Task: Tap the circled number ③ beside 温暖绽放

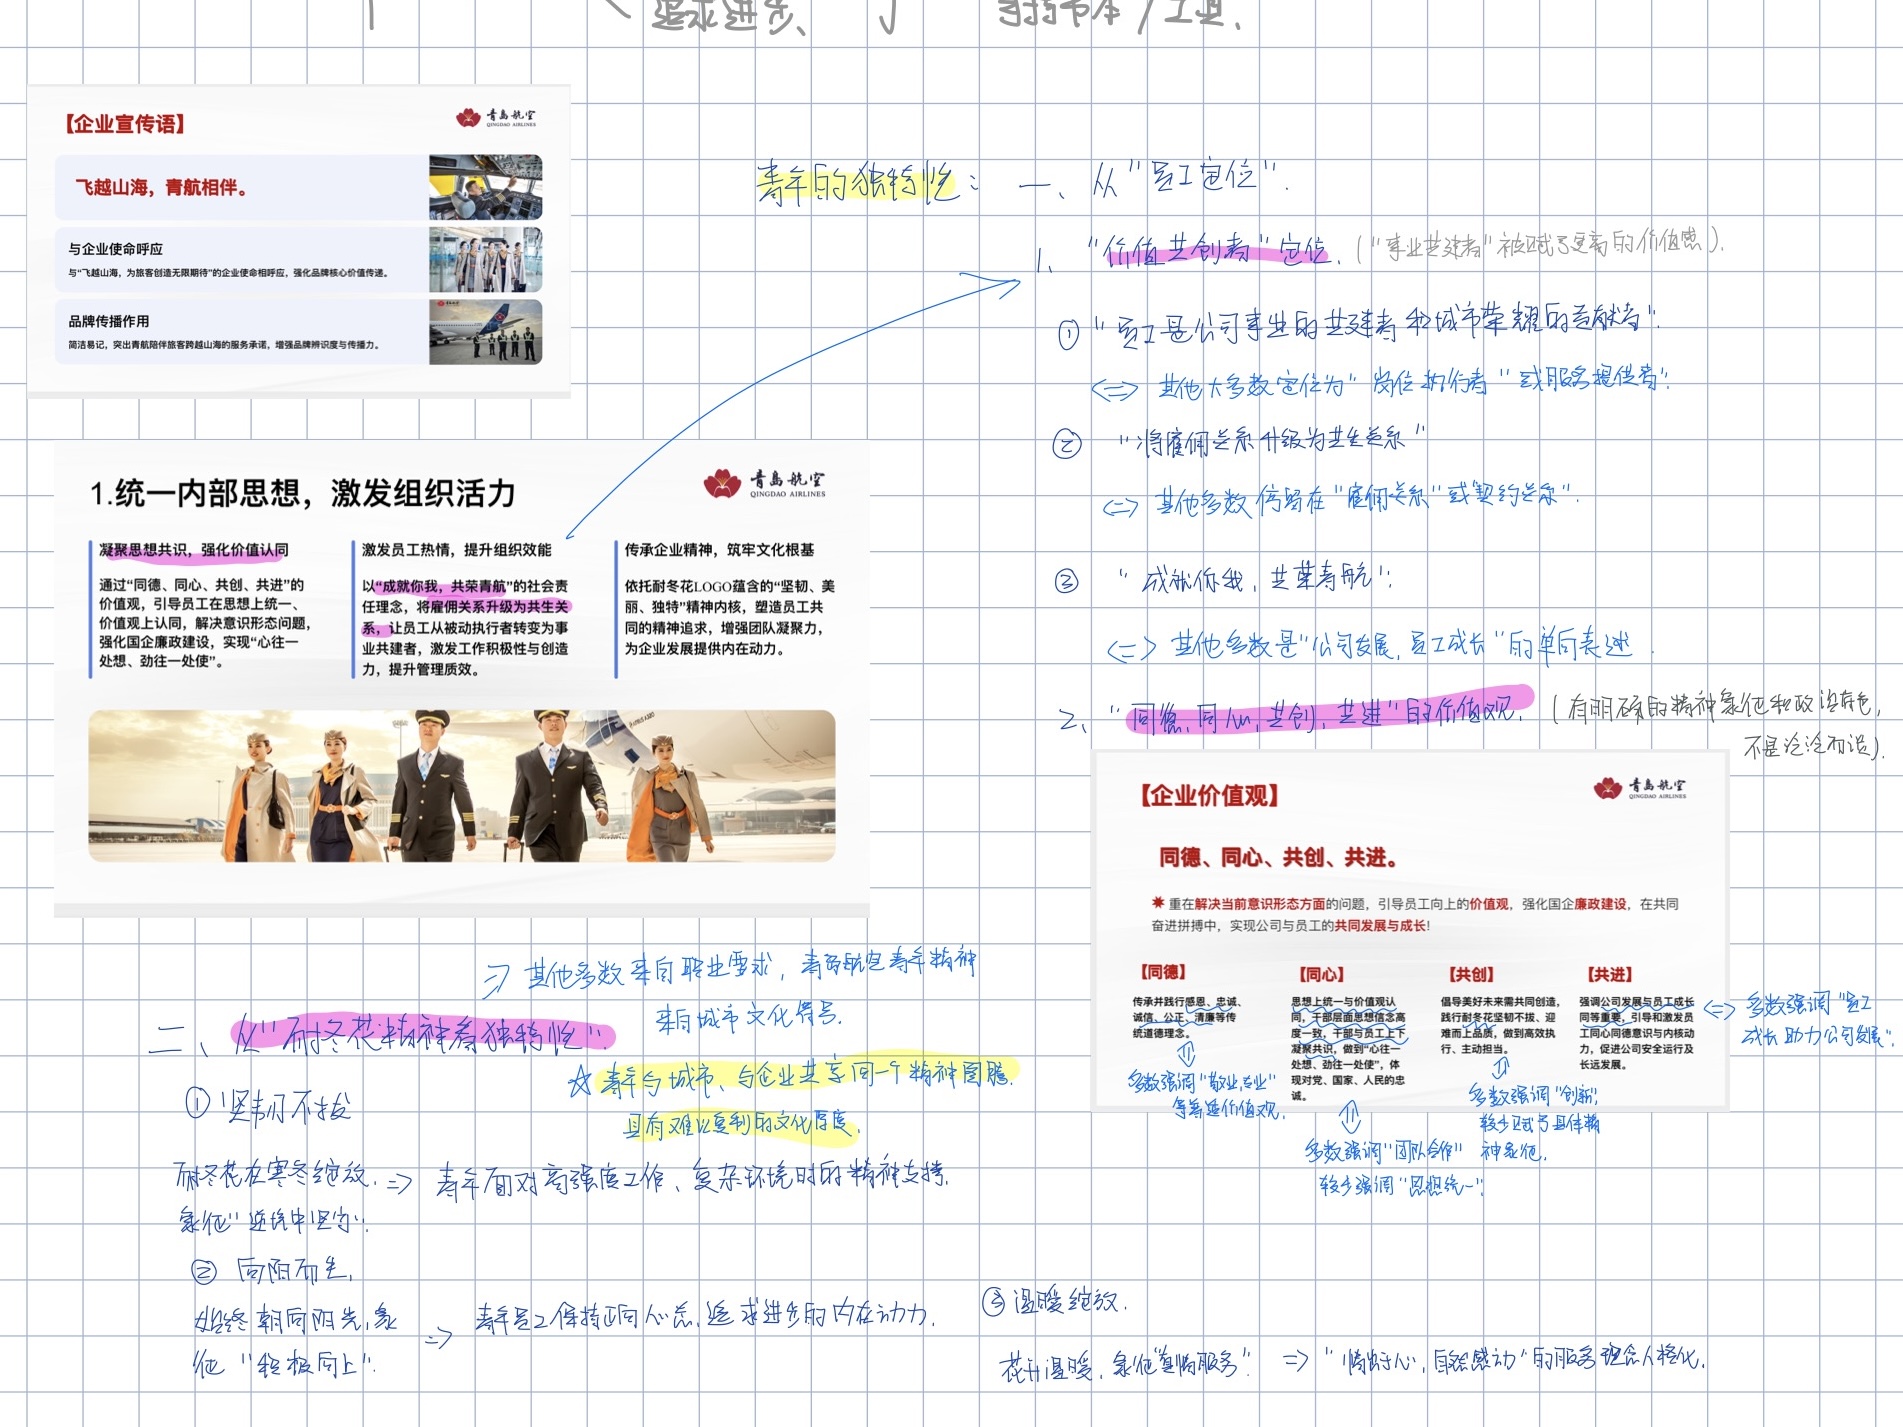Action: 994,1301
